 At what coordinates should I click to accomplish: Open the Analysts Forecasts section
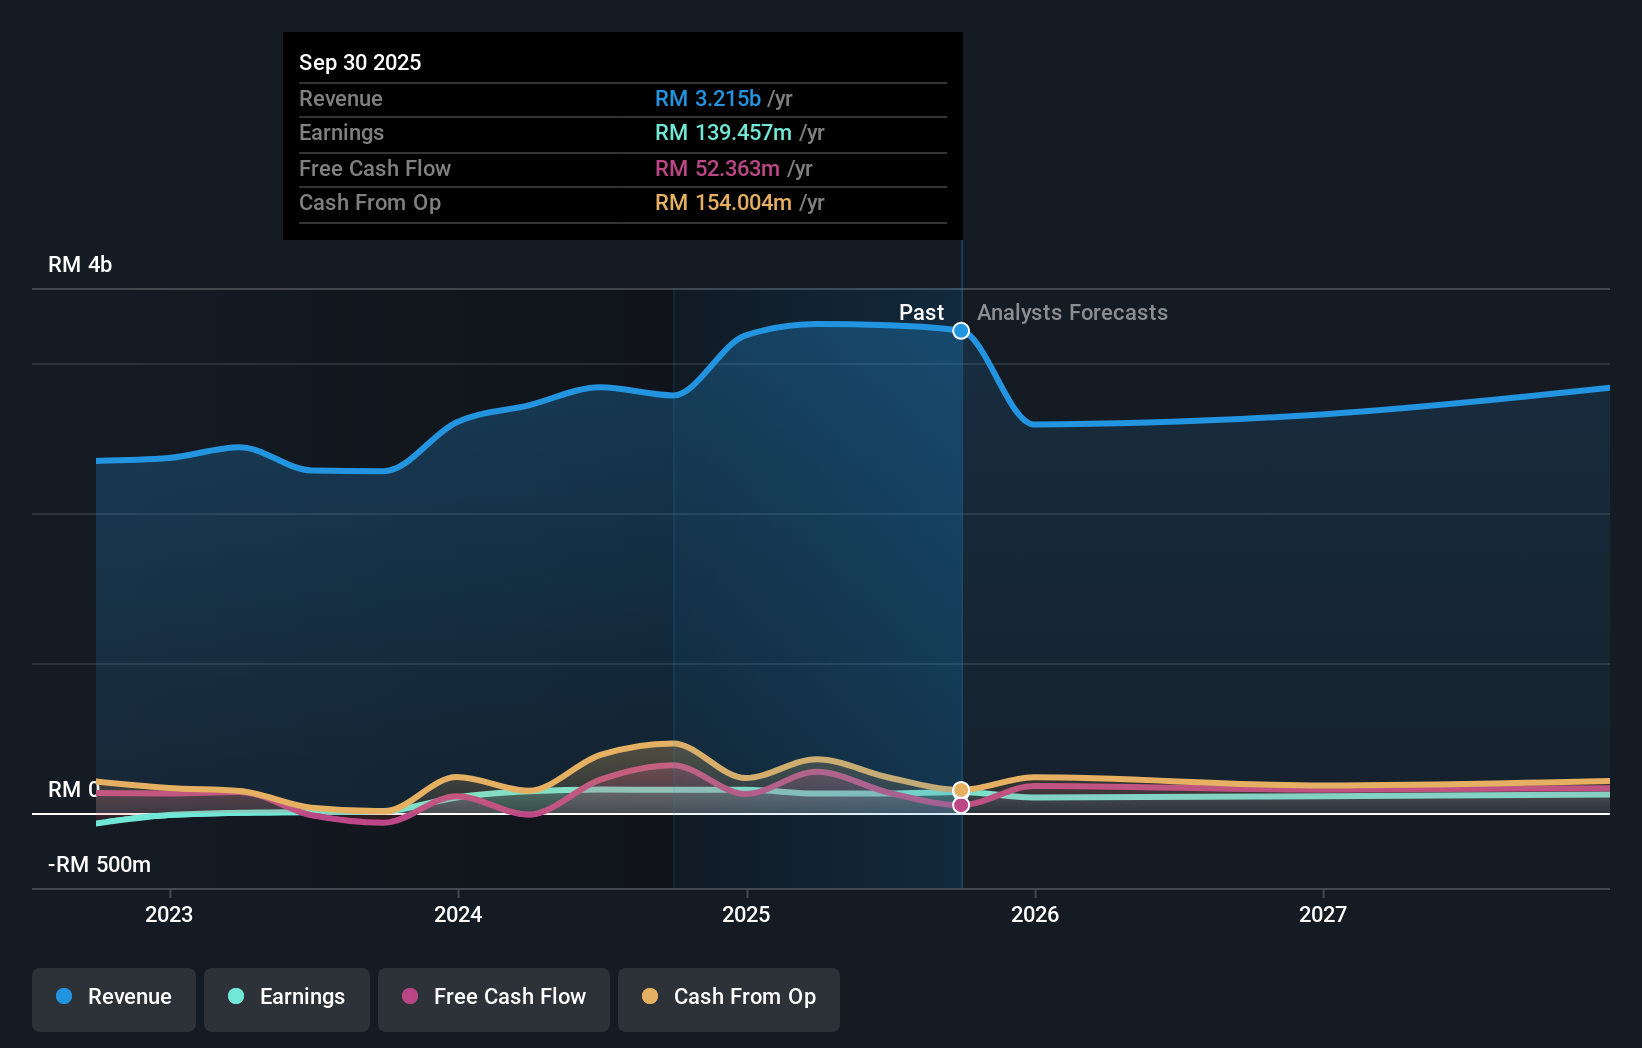point(1072,312)
